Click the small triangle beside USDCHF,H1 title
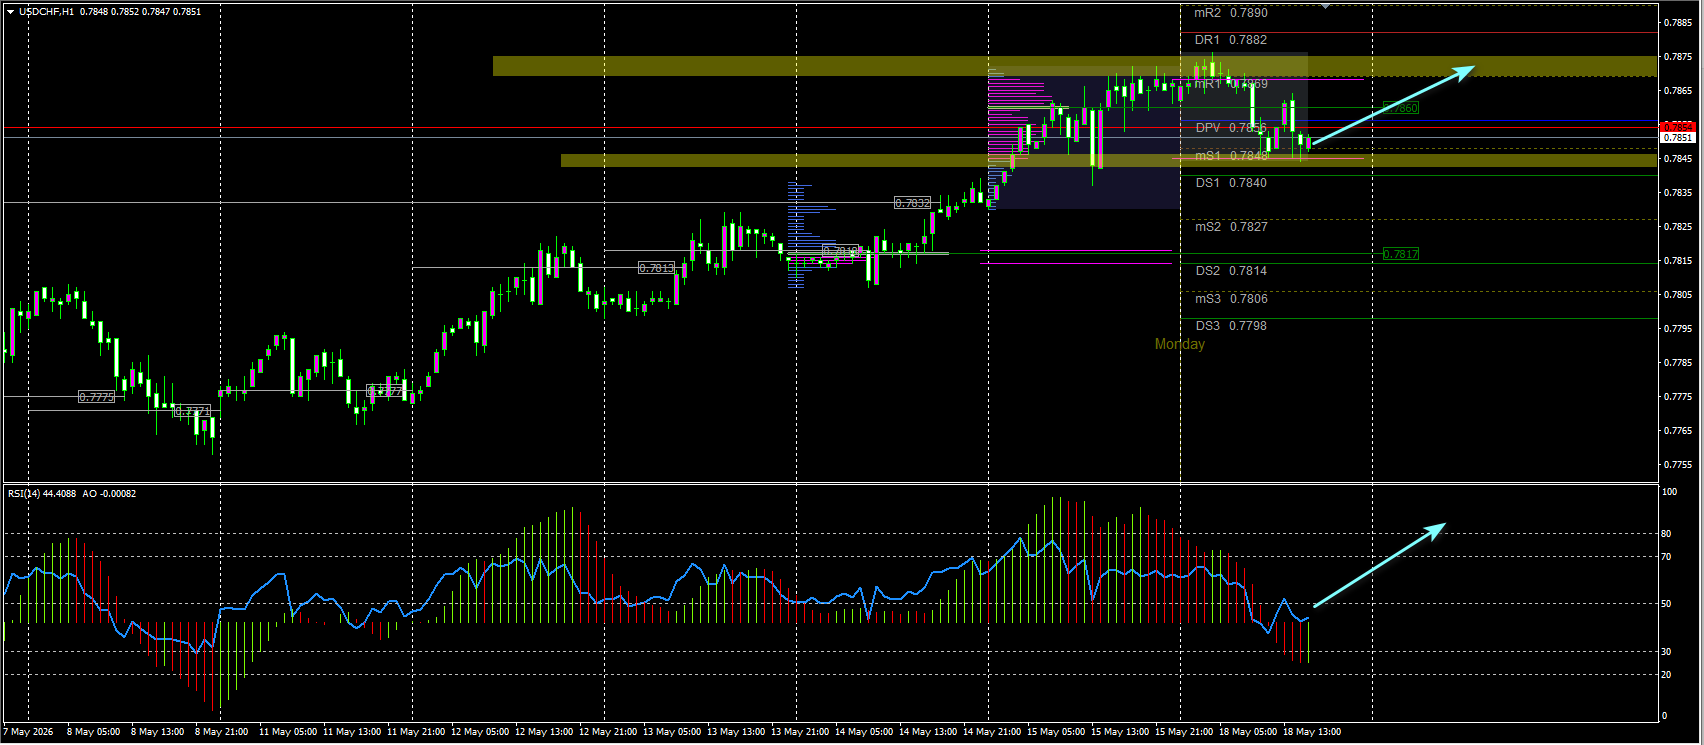Image resolution: width=1704 pixels, height=745 pixels. pos(10,12)
